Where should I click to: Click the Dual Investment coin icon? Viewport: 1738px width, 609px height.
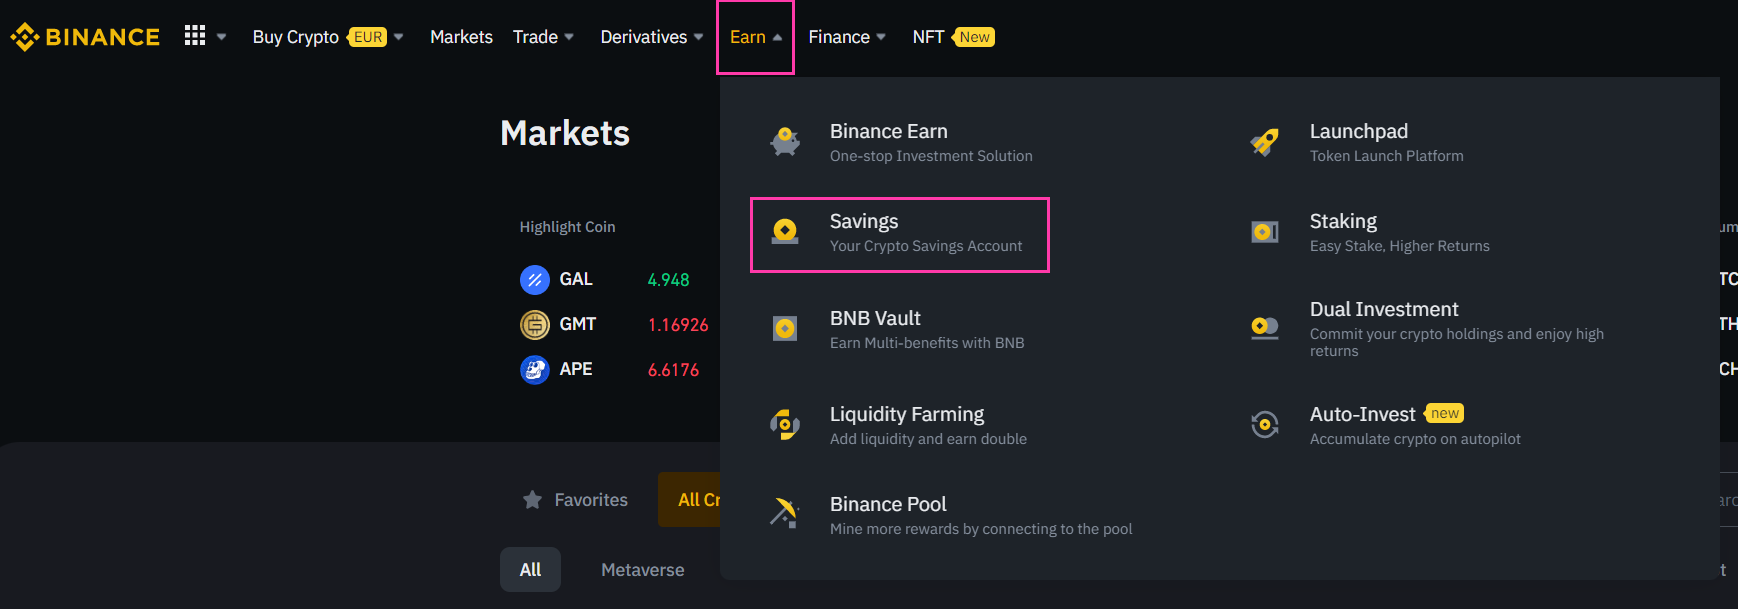click(x=1265, y=327)
